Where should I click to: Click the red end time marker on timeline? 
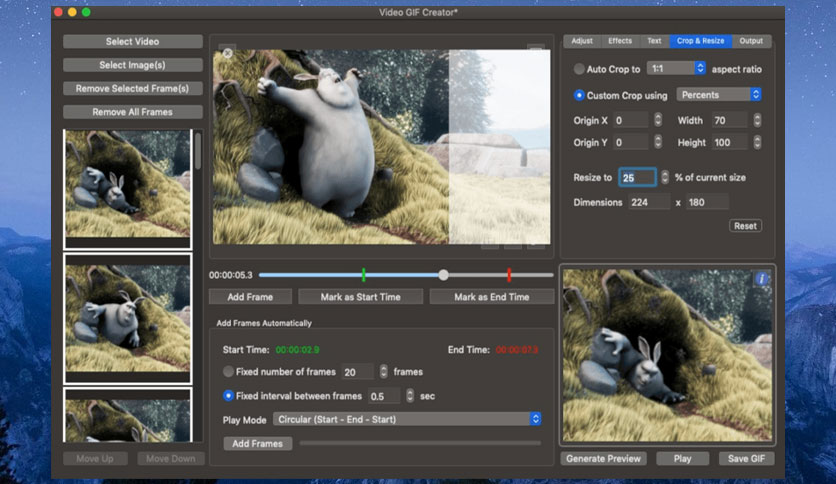(x=509, y=275)
